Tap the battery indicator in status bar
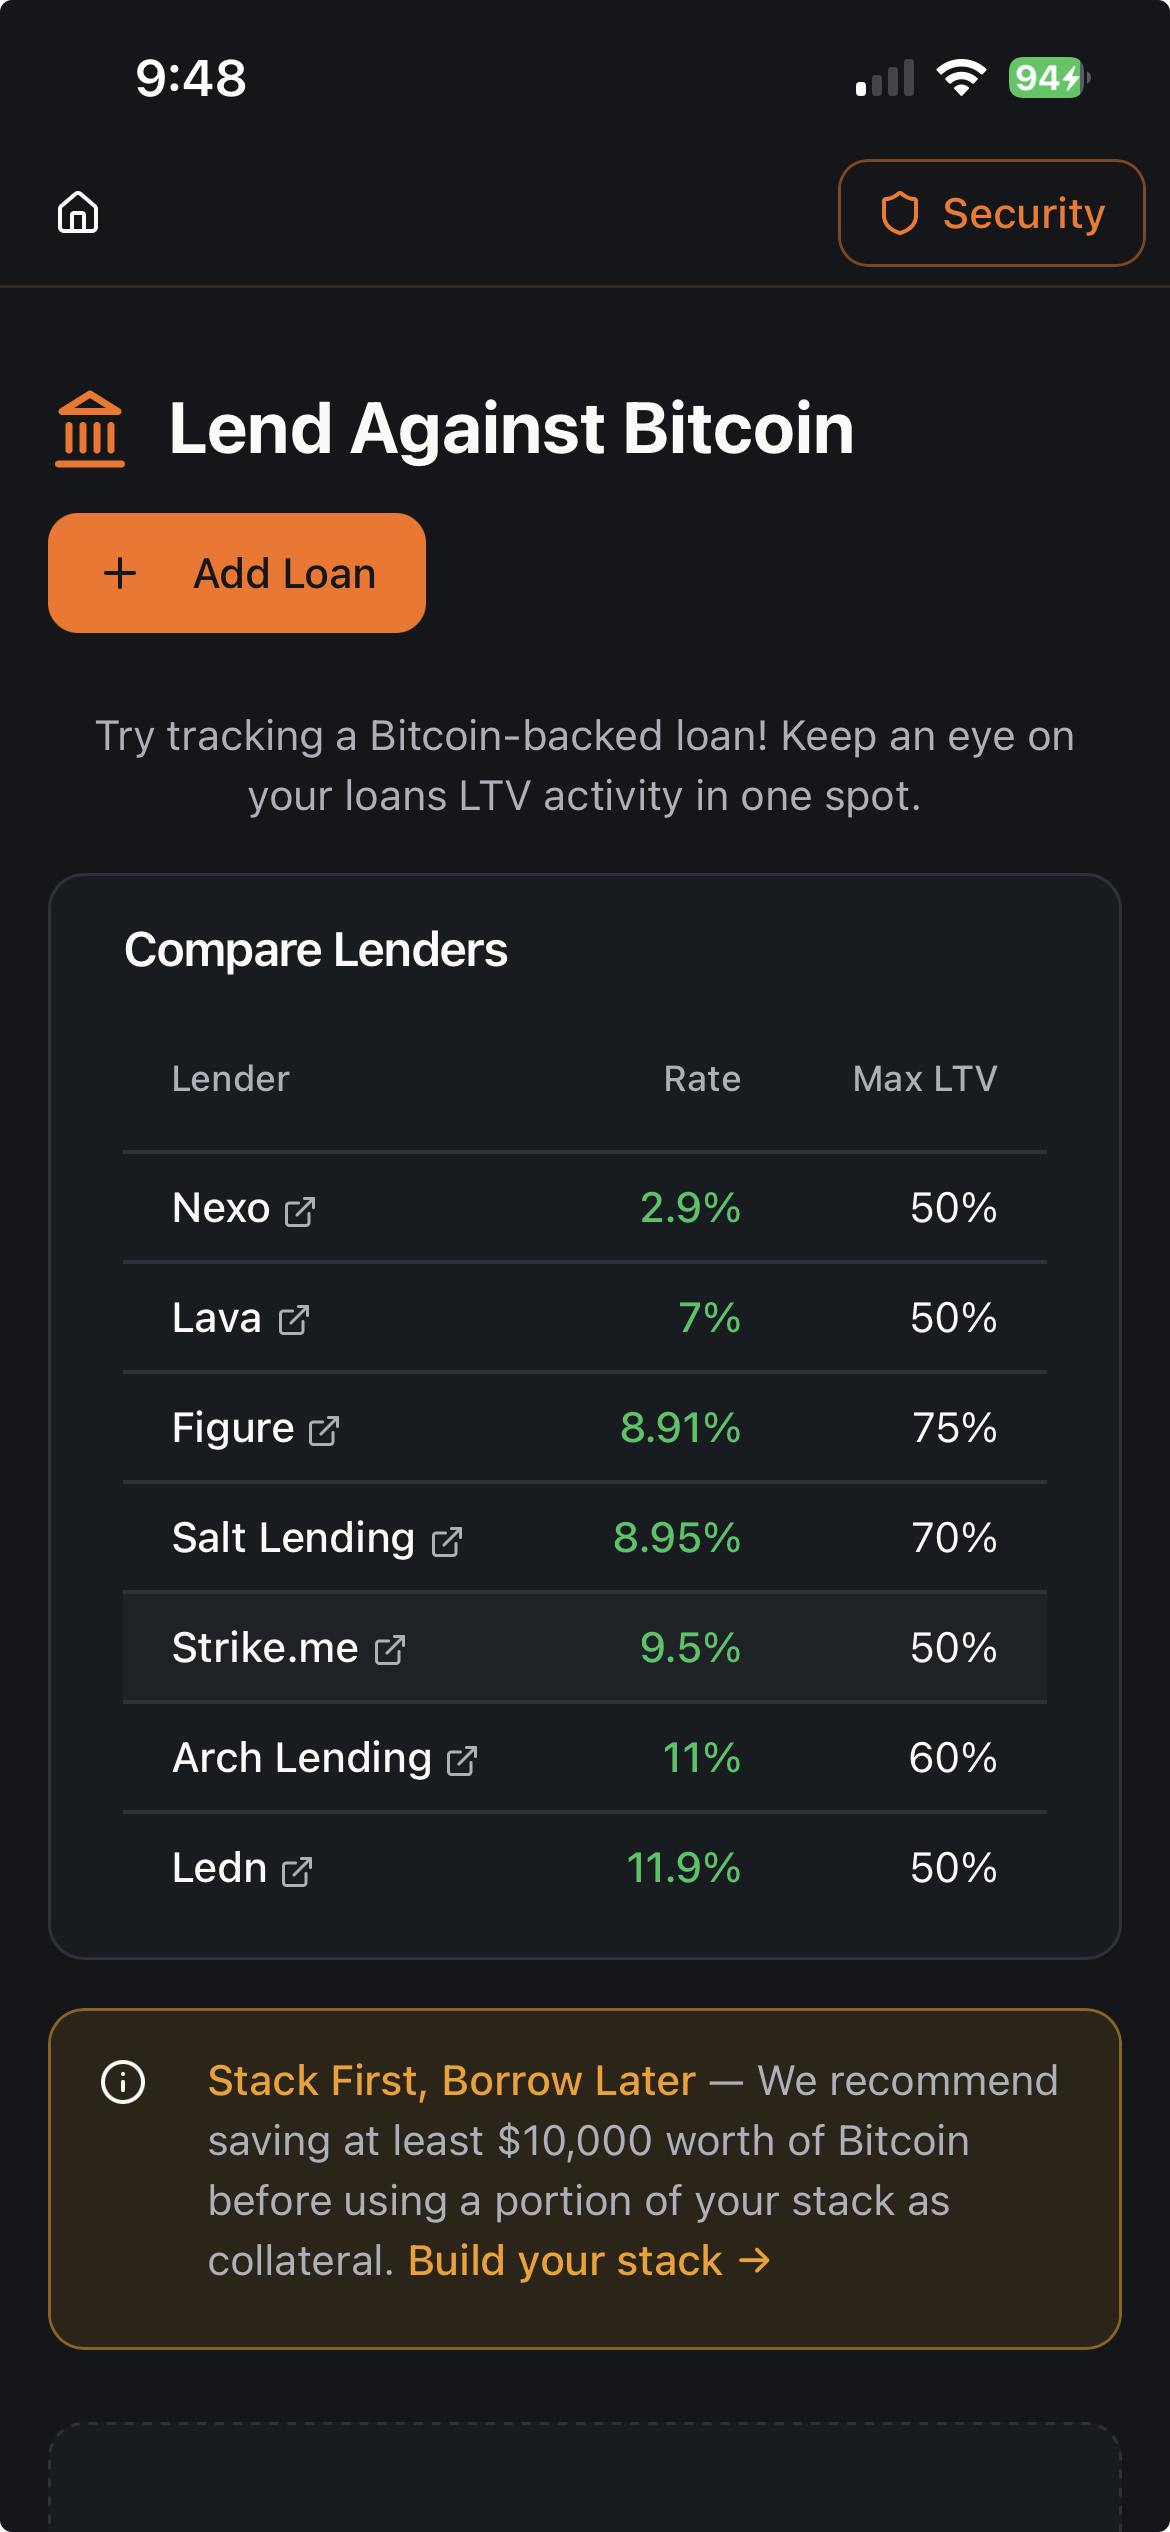Viewport: 1170px width, 2532px height. [1047, 78]
